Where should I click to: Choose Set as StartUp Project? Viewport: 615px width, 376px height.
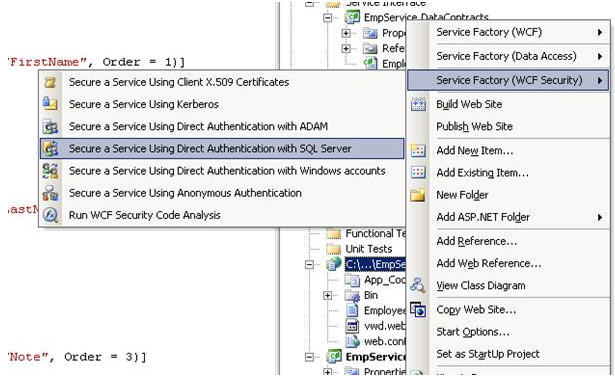point(508,354)
